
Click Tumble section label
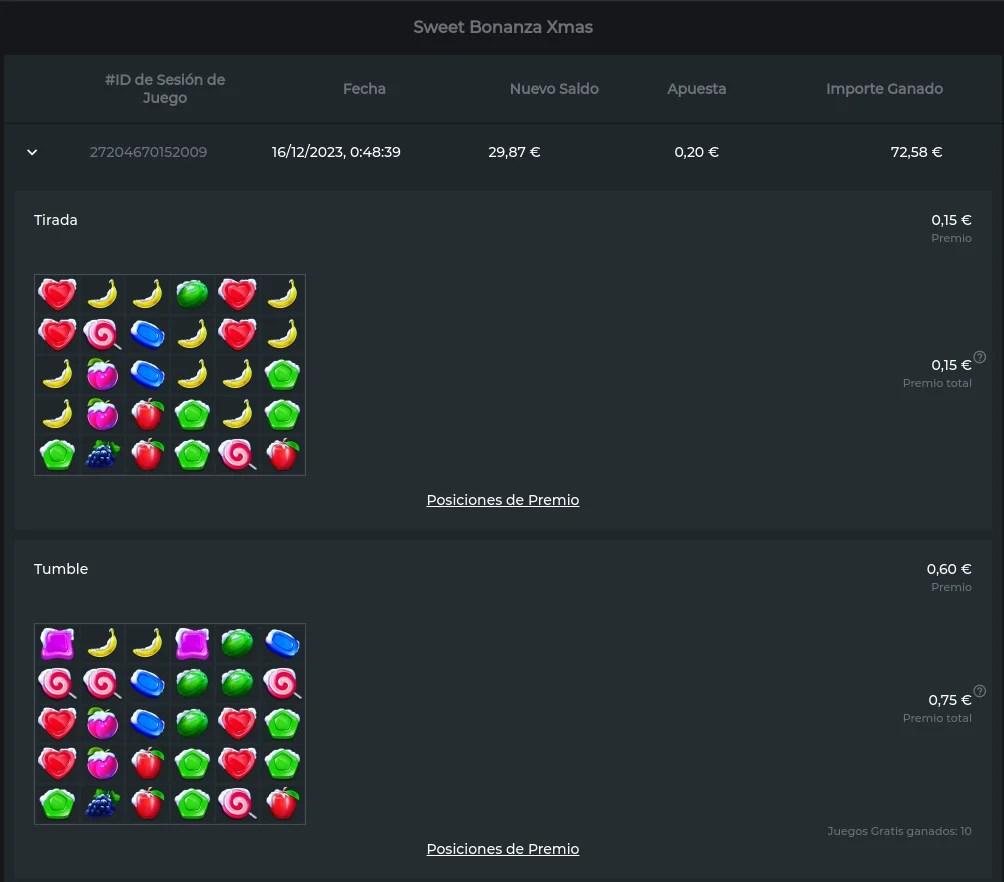point(61,569)
